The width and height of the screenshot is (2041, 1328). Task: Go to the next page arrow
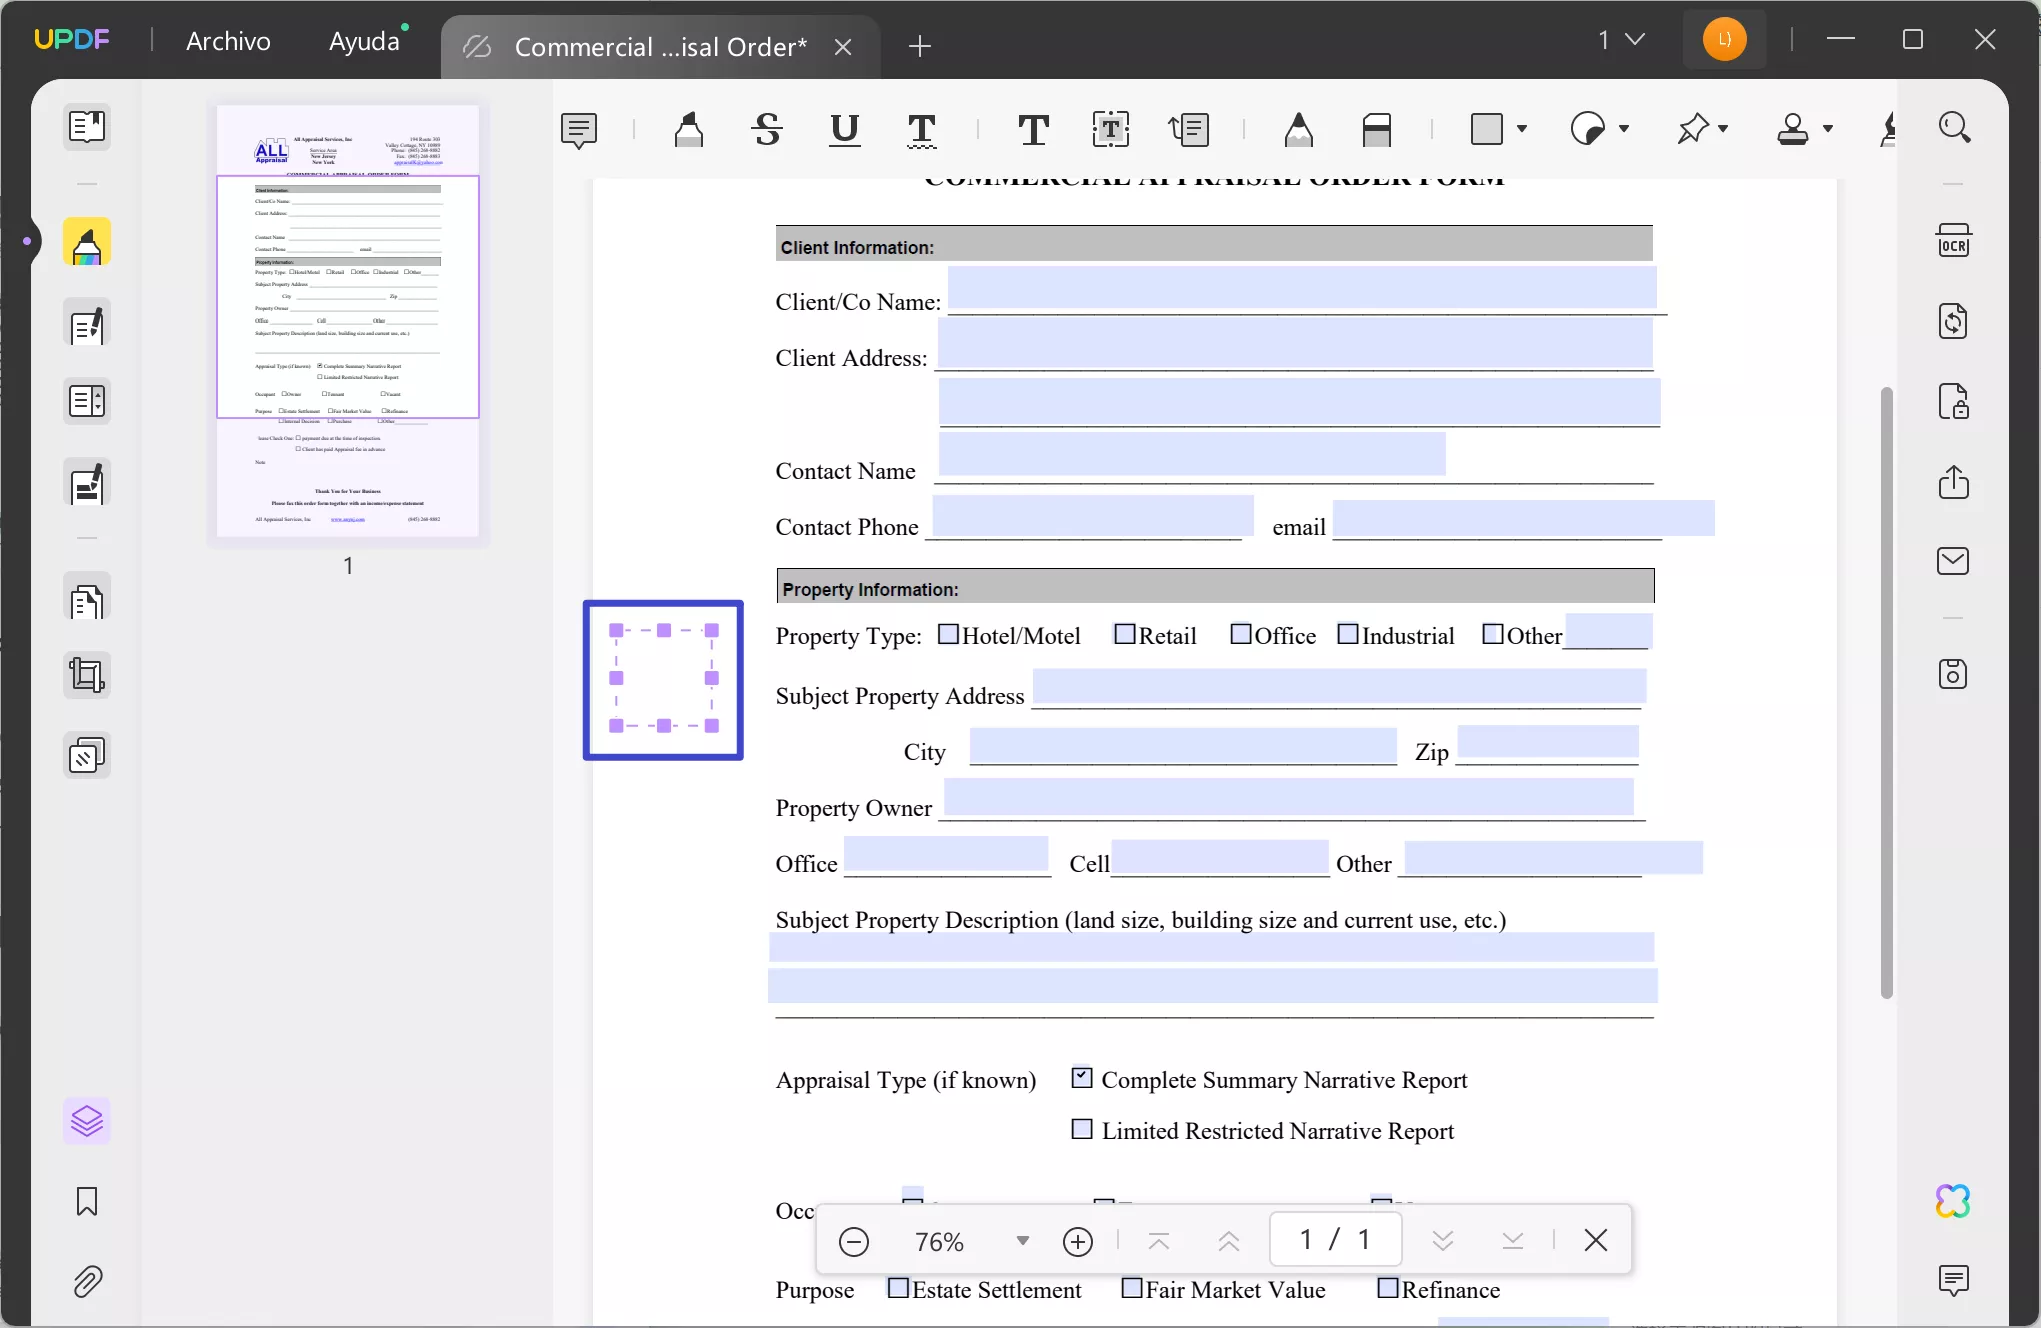[1442, 1241]
